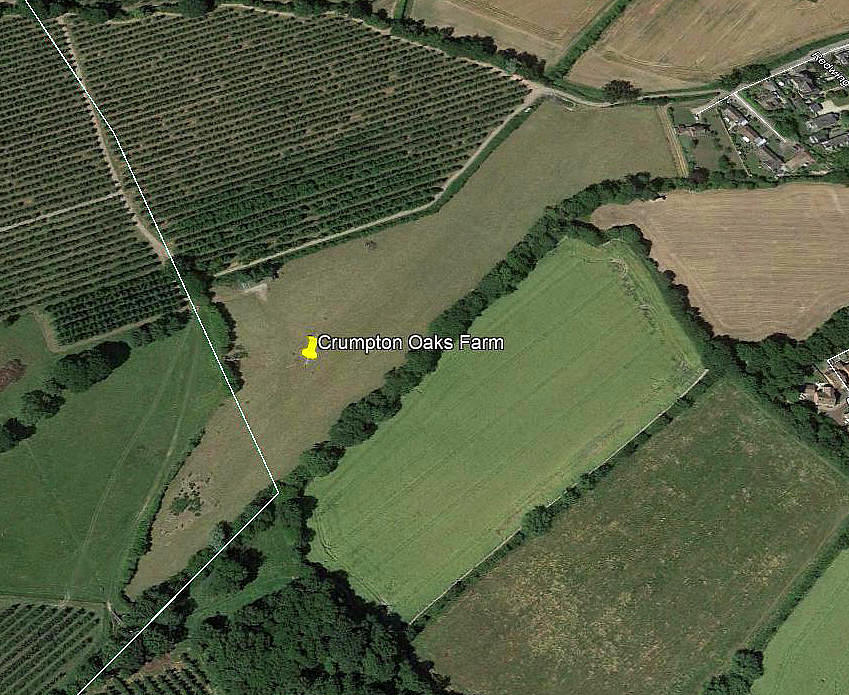The width and height of the screenshot is (849, 695).
Task: Click the partial Redwing road label
Action: coord(831,68)
